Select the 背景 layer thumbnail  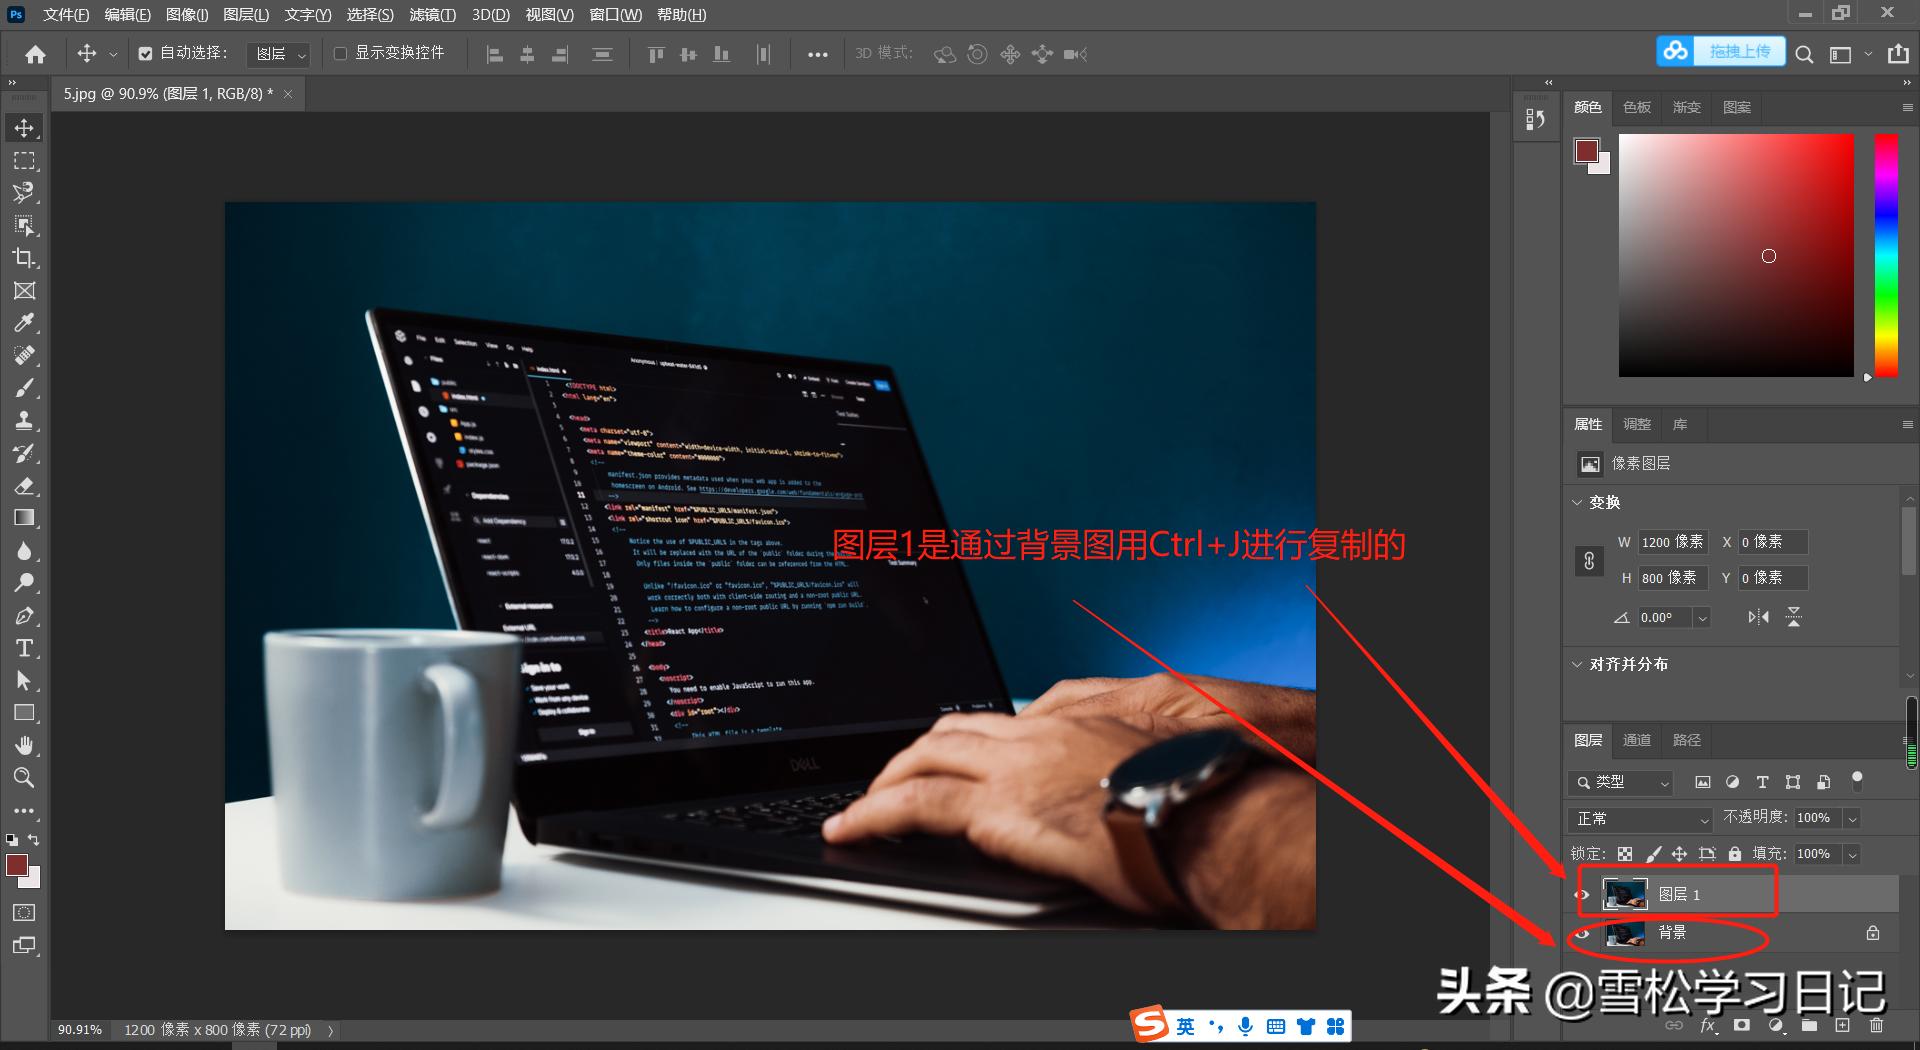click(1625, 933)
